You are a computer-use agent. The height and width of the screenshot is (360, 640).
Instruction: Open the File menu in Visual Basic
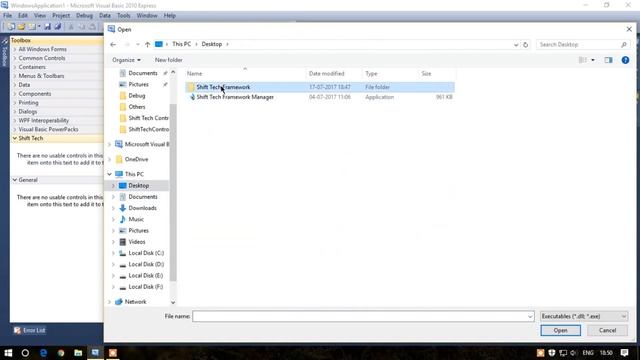pos(7,16)
